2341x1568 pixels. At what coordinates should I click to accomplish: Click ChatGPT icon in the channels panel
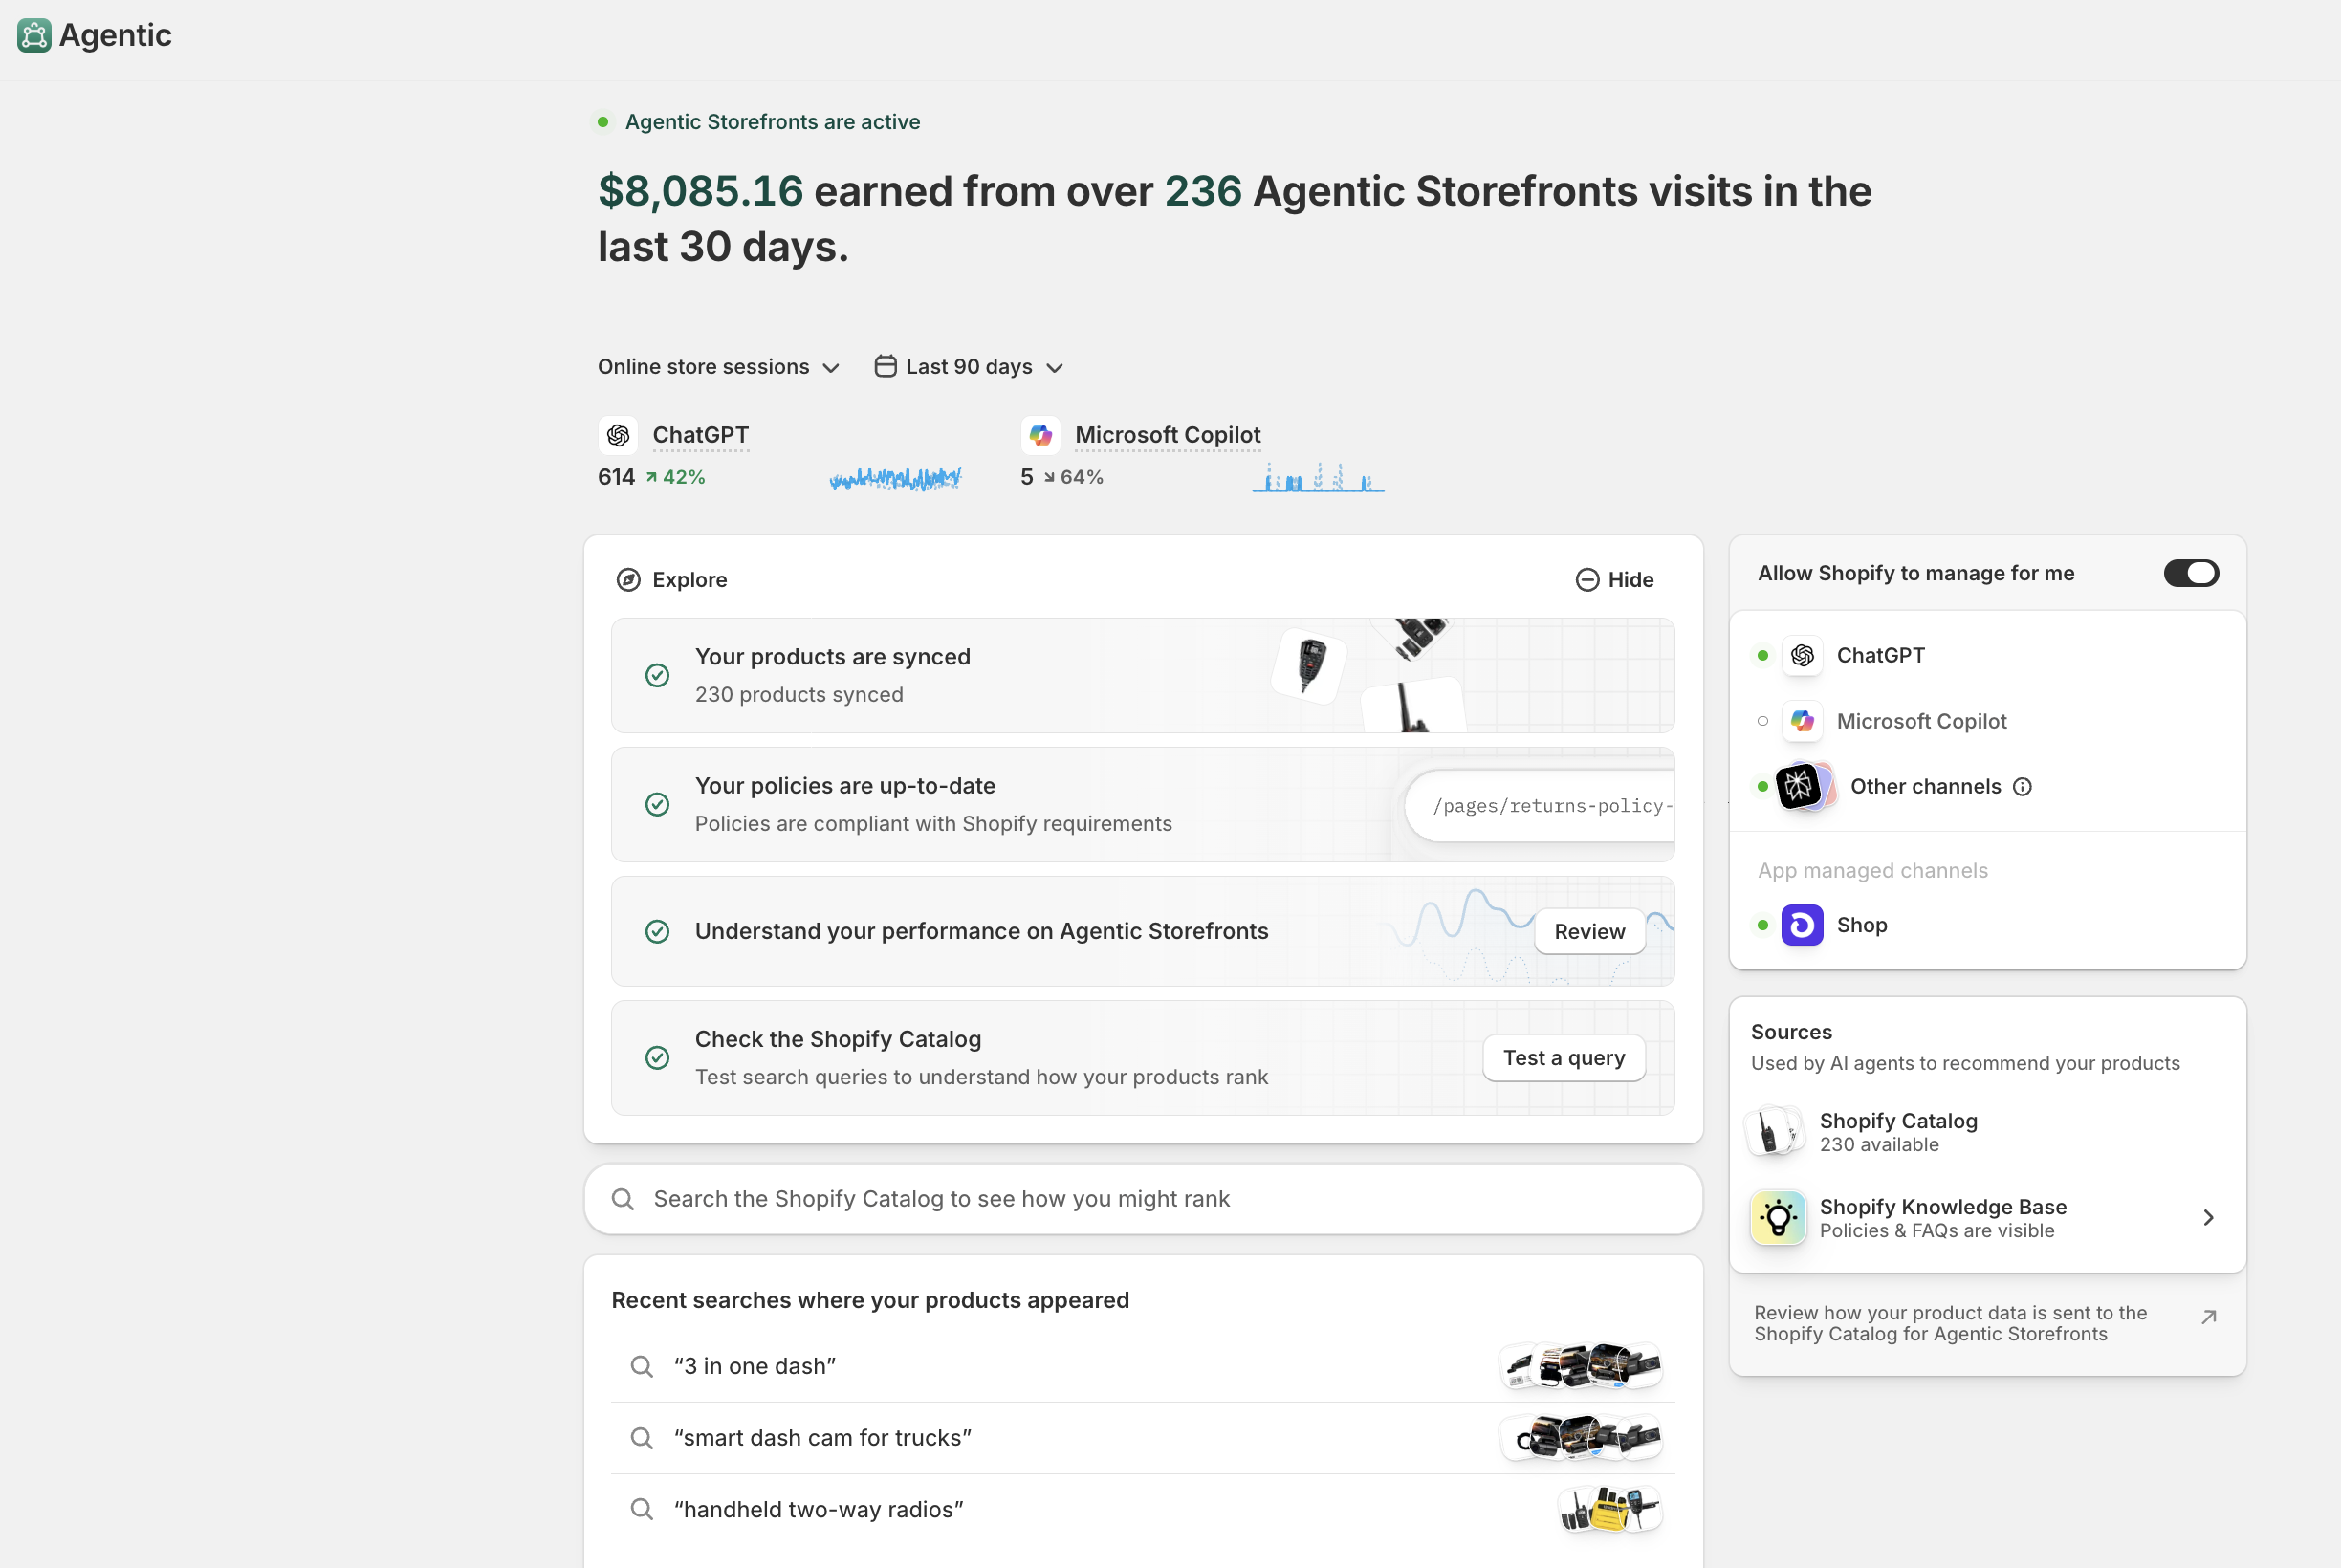coord(1802,656)
